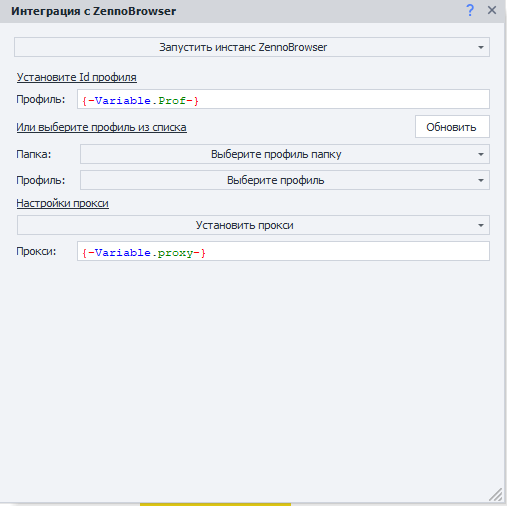Click the Прокси: label next to proxy field
Screen dimensions: 507x506
click(x=36, y=251)
